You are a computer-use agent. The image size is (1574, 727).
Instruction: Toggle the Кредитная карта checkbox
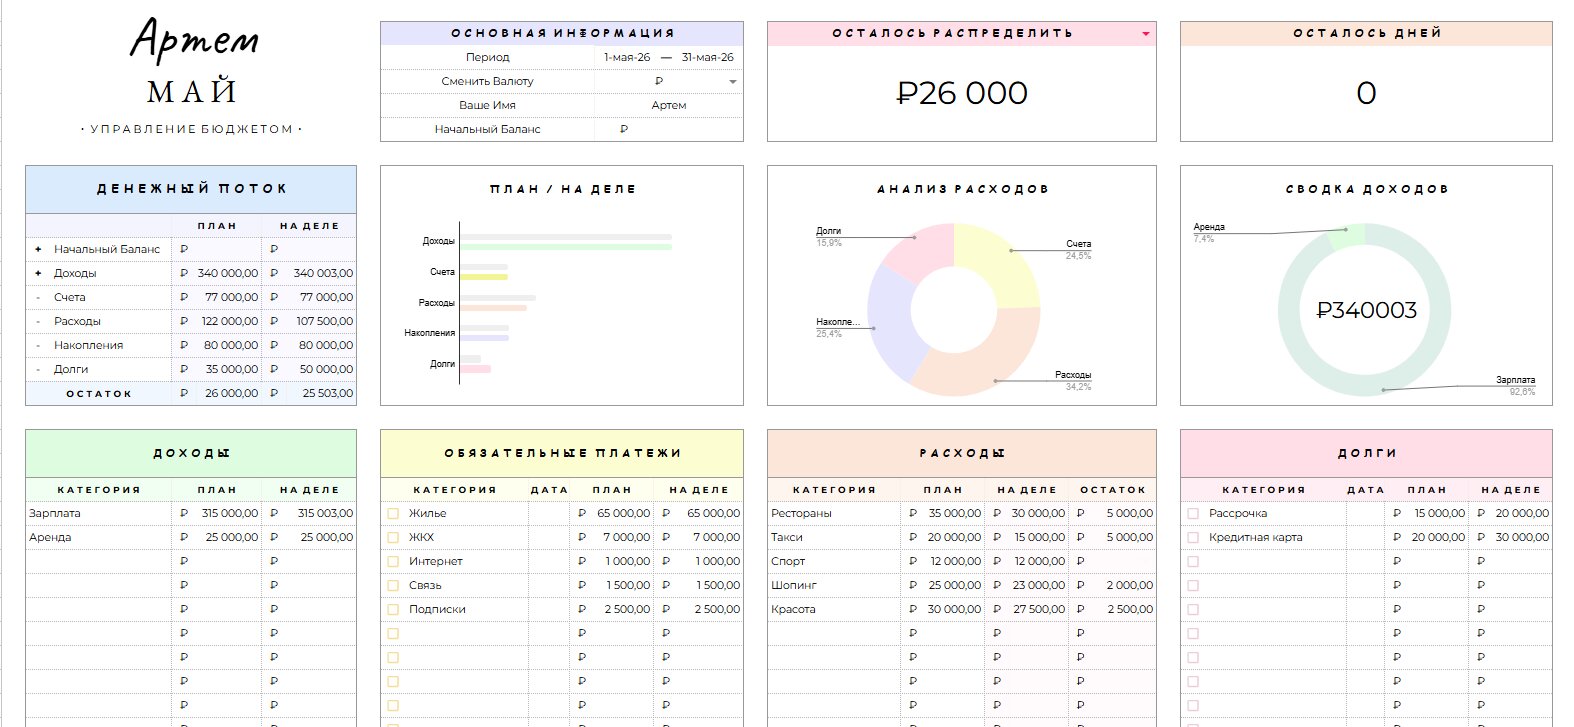pos(1193,537)
